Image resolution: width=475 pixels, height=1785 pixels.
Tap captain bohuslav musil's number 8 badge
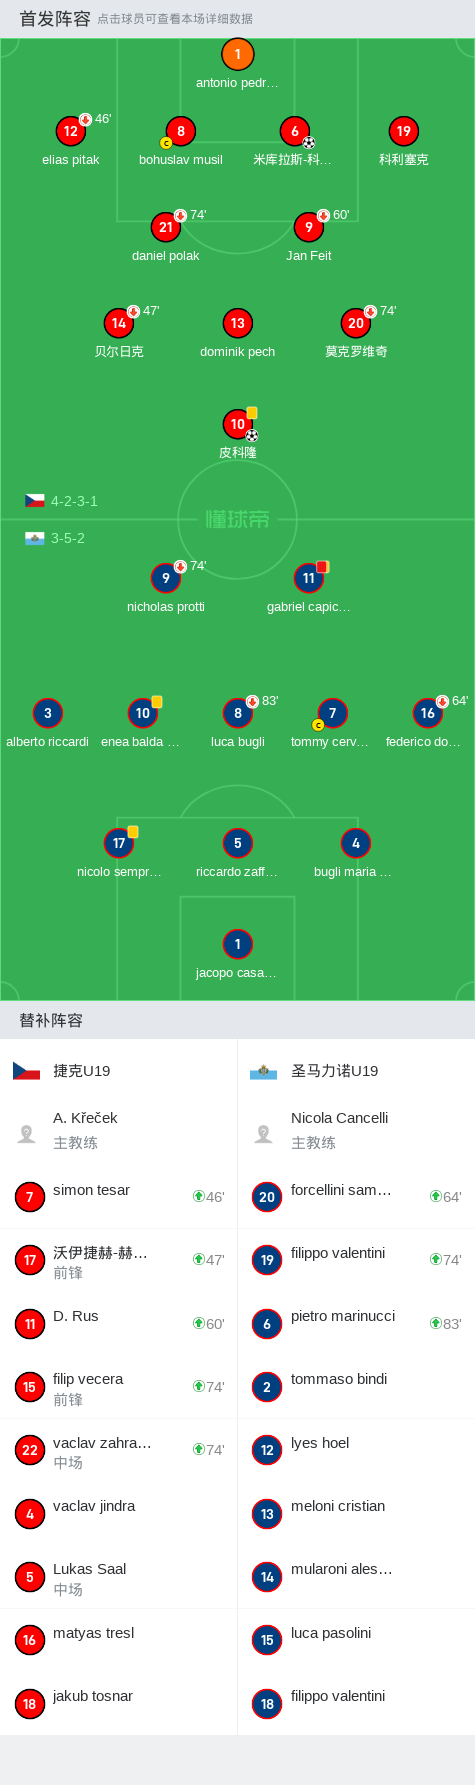click(181, 131)
